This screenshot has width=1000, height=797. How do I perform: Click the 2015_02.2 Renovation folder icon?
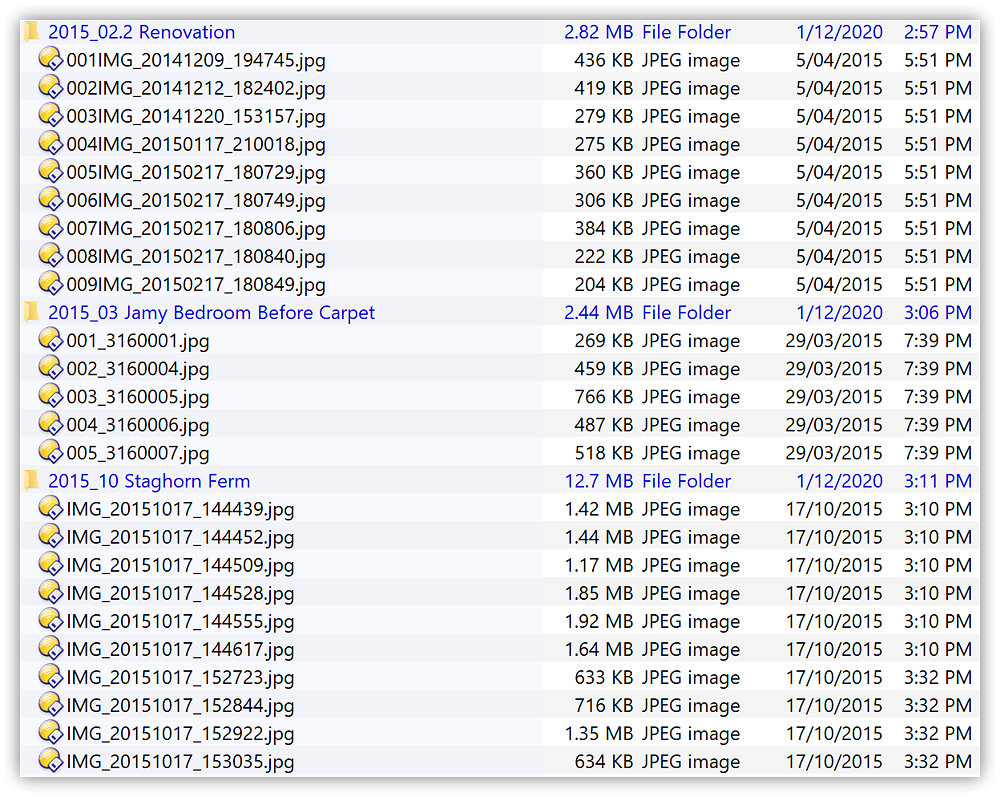point(33,31)
